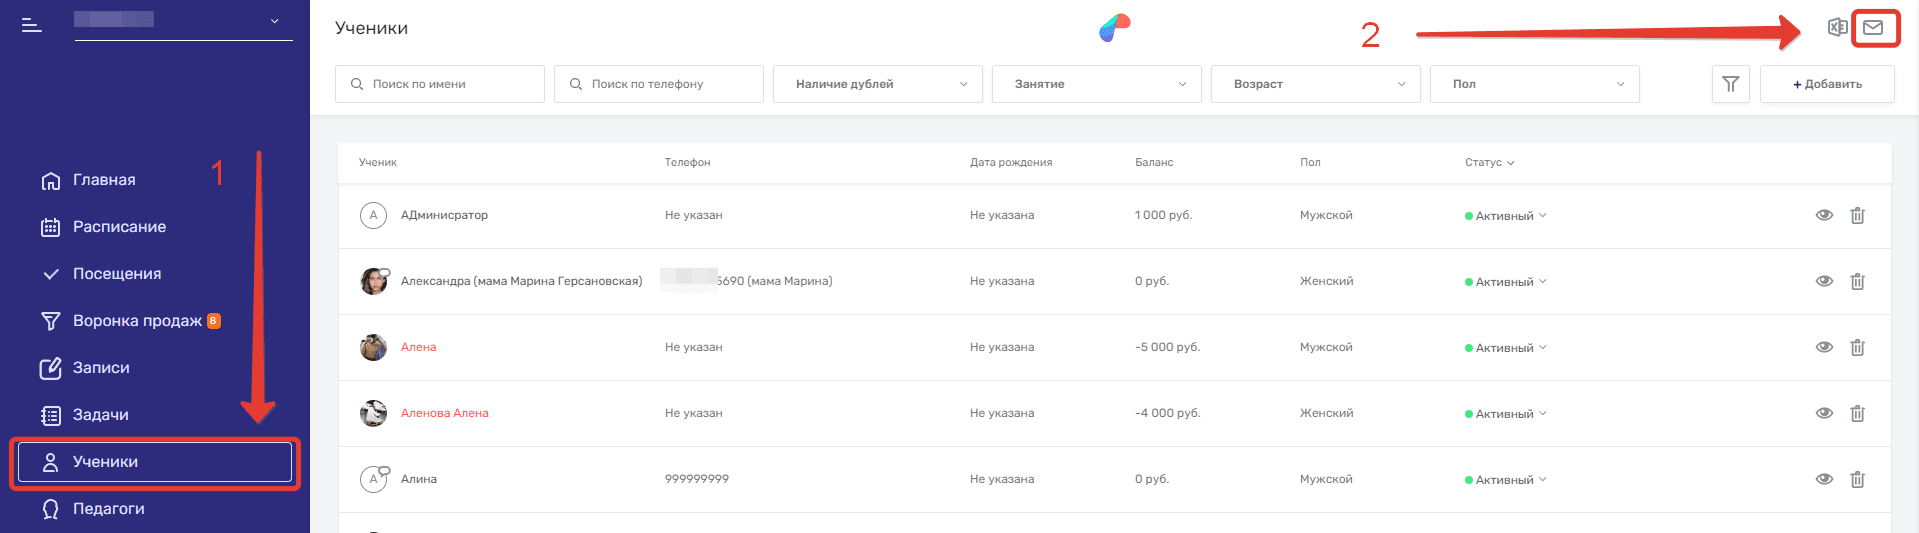
Task: Collapse the sidebar with hamburger icon
Action: tap(32, 25)
